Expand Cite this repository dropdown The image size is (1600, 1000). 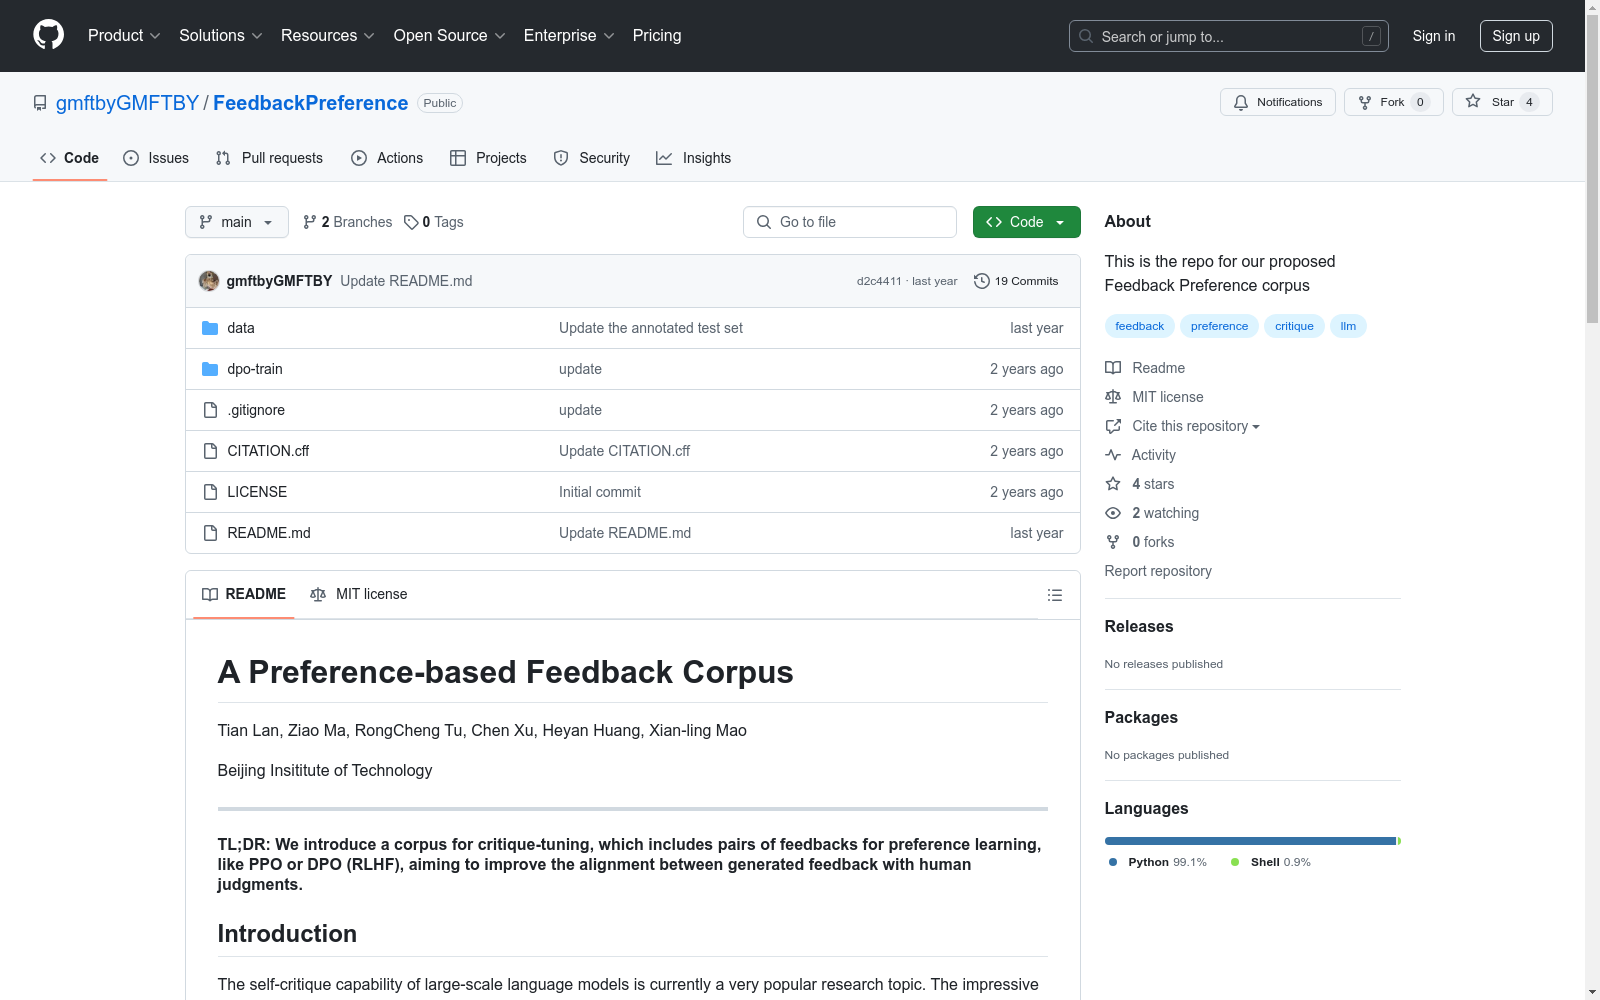coord(1195,426)
